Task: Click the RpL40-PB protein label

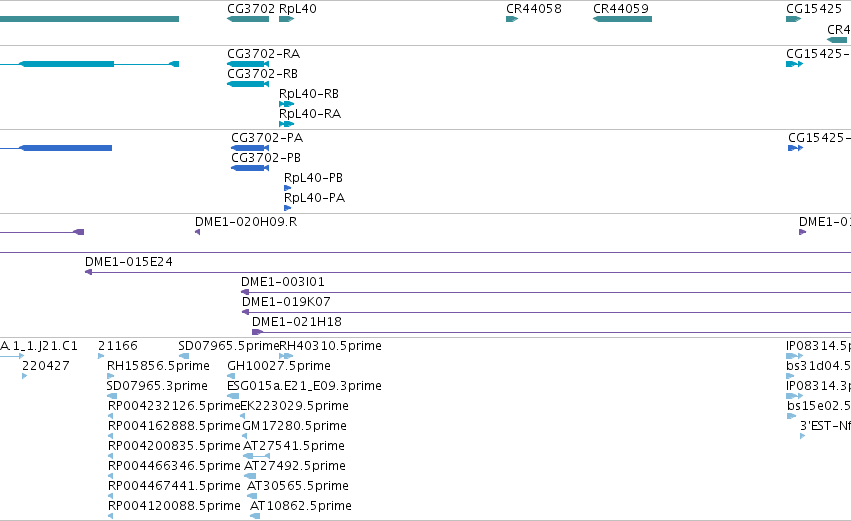Action: click(313, 178)
